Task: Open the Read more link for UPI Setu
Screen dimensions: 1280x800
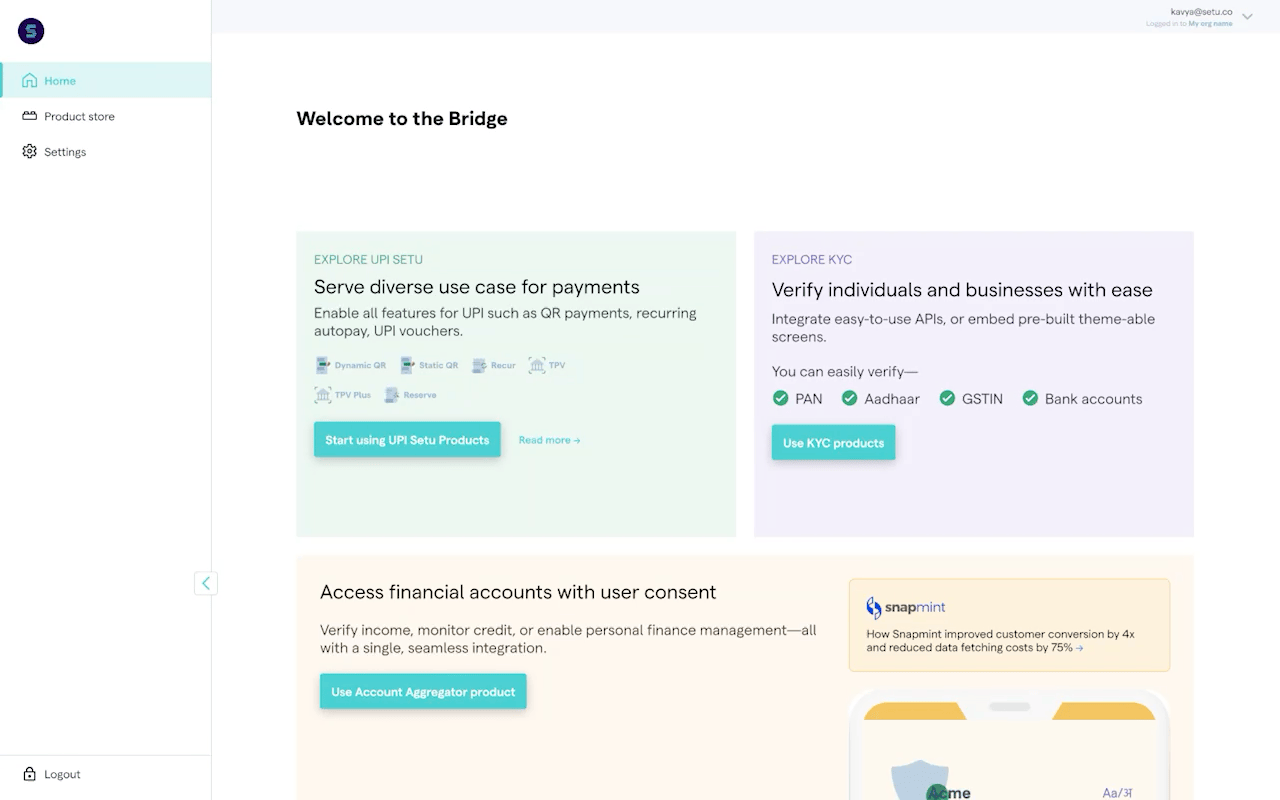Action: 549,440
